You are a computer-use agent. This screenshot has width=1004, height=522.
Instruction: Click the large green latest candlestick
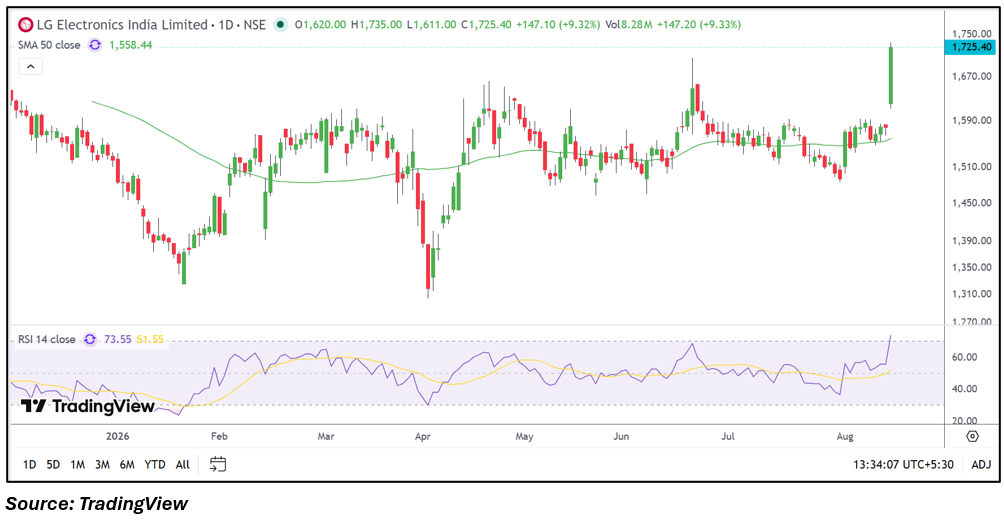[891, 76]
